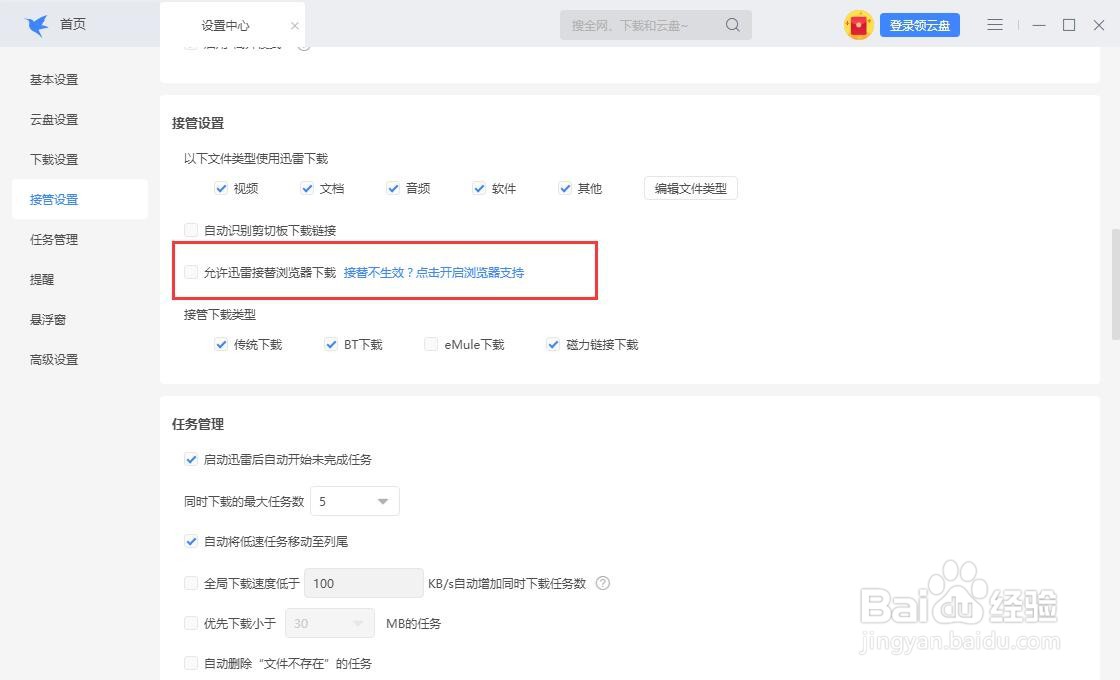Focus the top search box

(x=655, y=25)
